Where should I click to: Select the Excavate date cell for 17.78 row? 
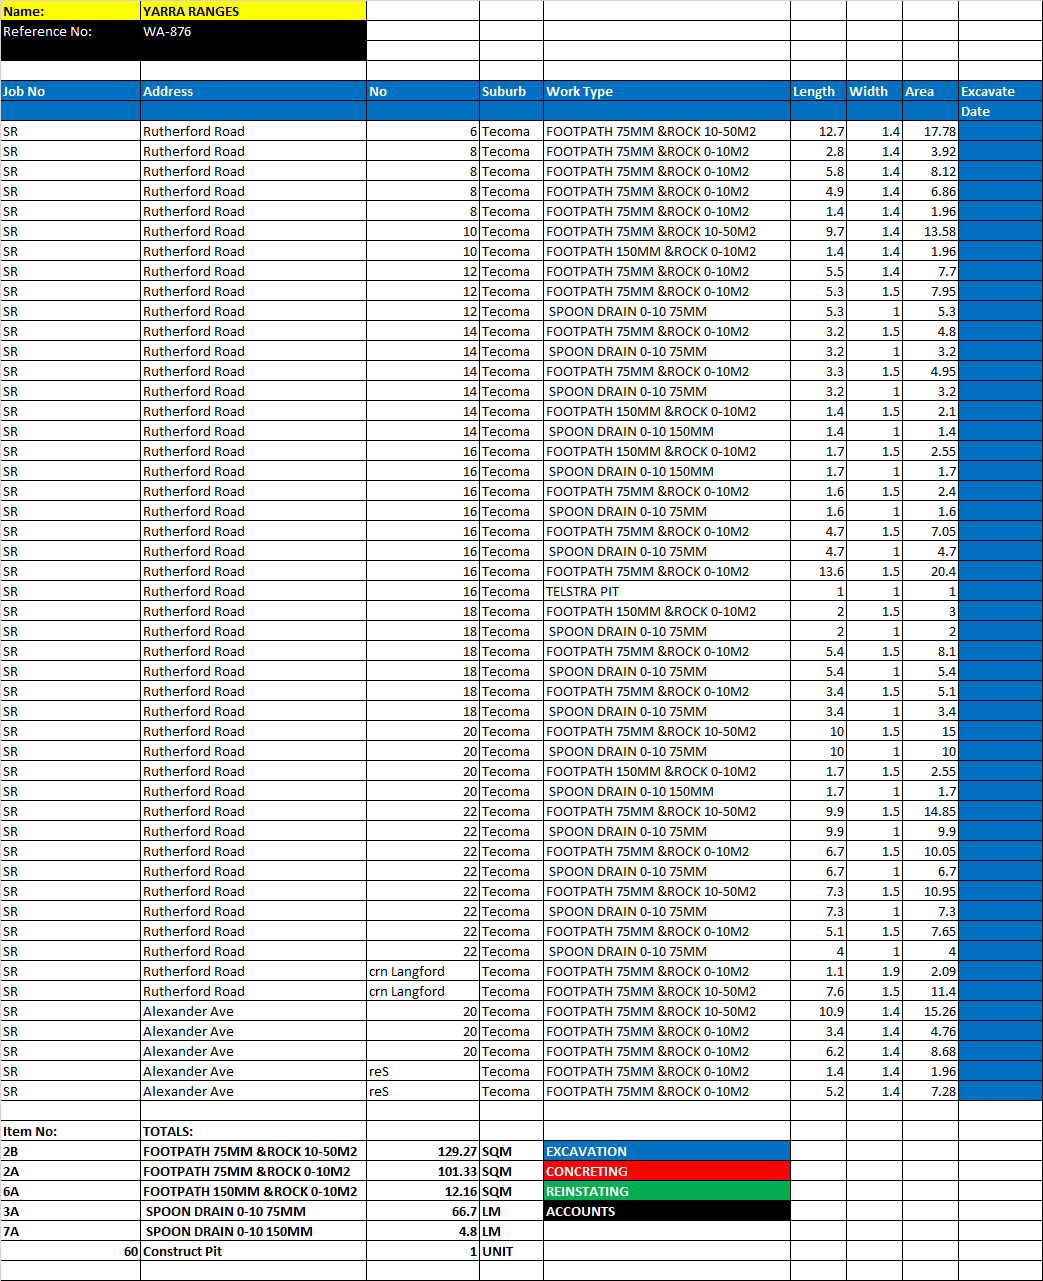pyautogui.click(x=1000, y=131)
